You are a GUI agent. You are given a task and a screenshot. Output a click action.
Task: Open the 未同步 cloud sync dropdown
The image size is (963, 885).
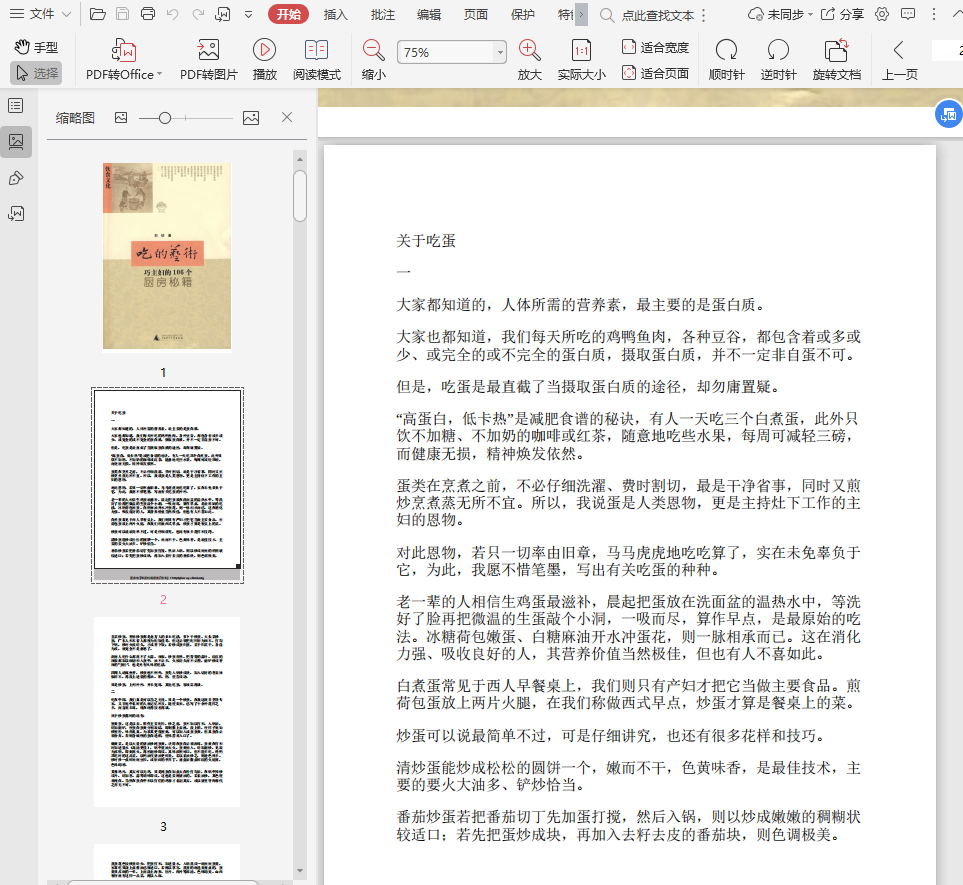781,14
